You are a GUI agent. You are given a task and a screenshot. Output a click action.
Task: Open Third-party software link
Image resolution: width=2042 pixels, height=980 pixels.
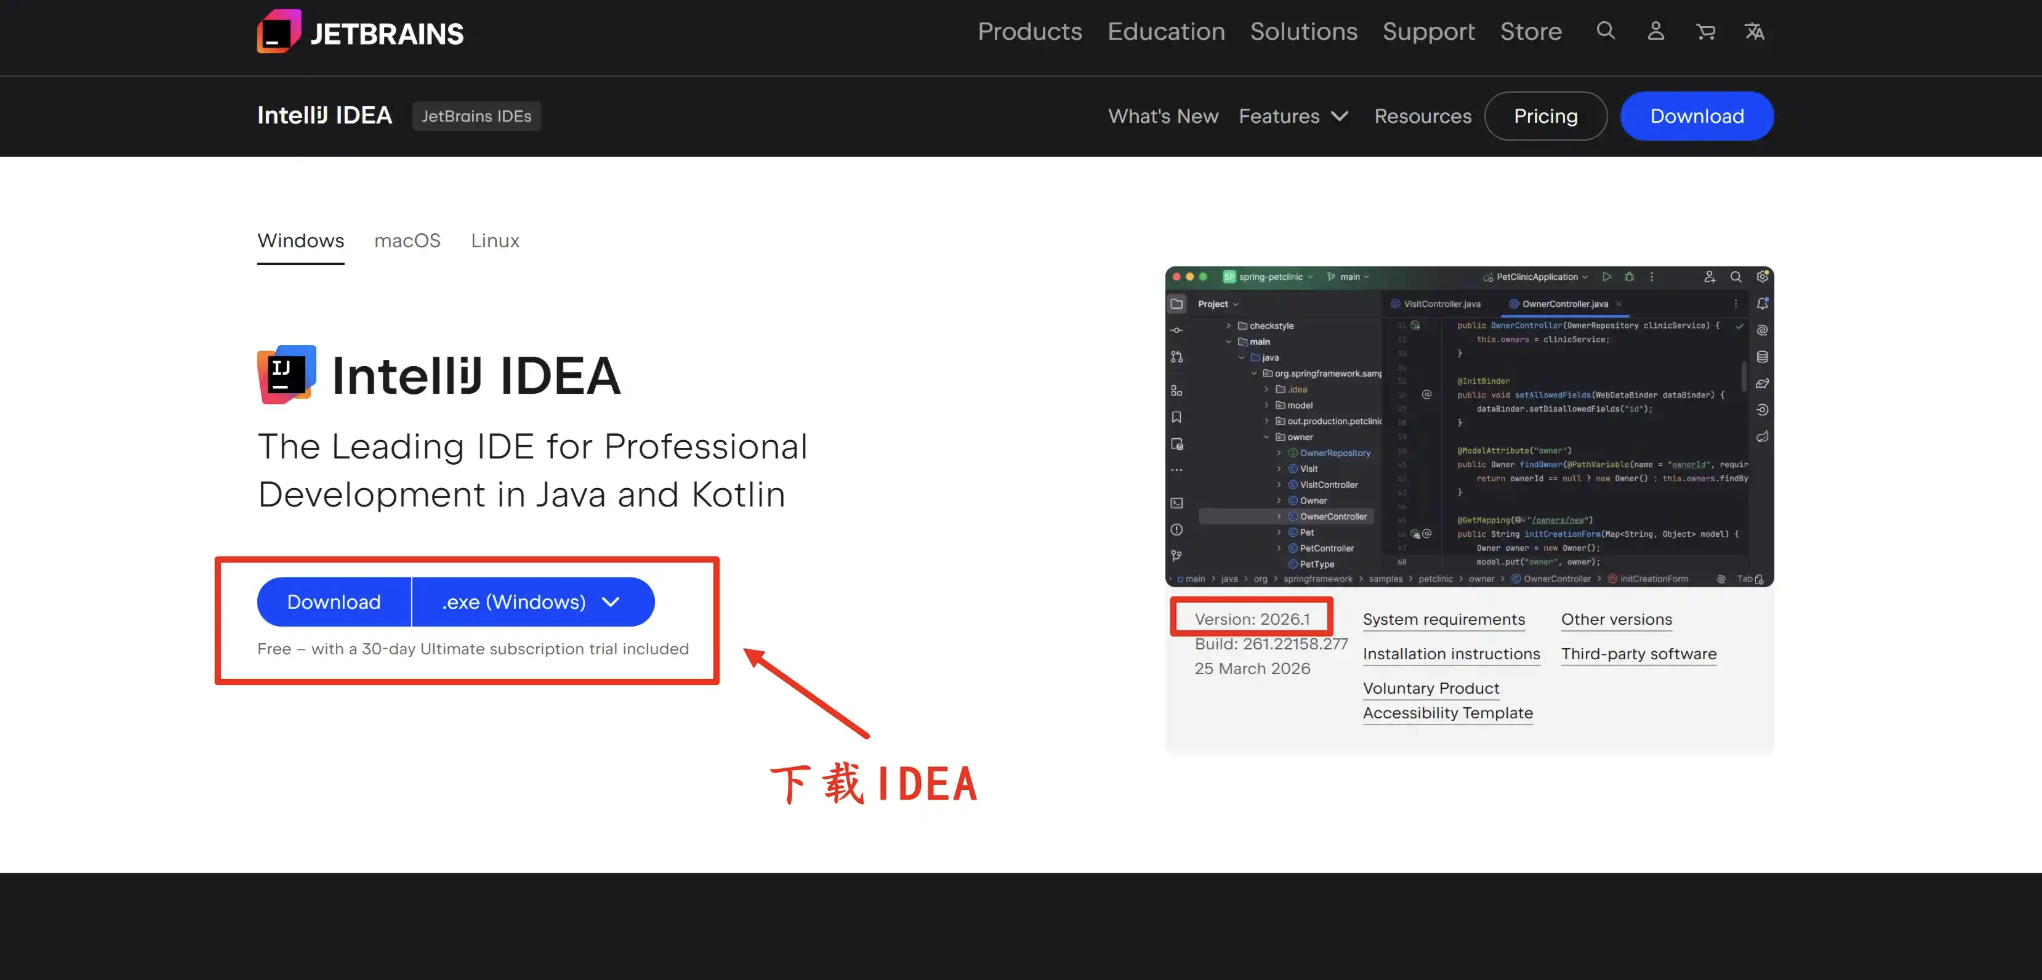(x=1639, y=654)
